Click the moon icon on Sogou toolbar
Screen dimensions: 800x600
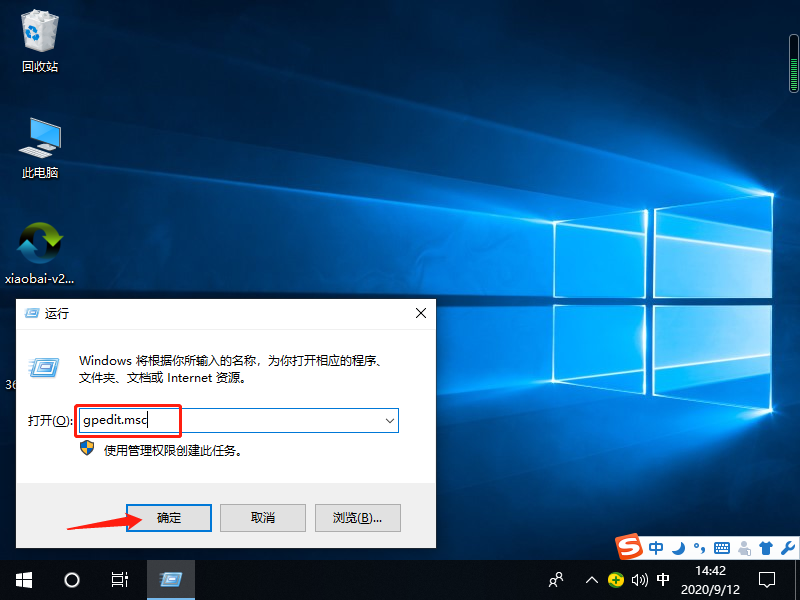point(677,547)
